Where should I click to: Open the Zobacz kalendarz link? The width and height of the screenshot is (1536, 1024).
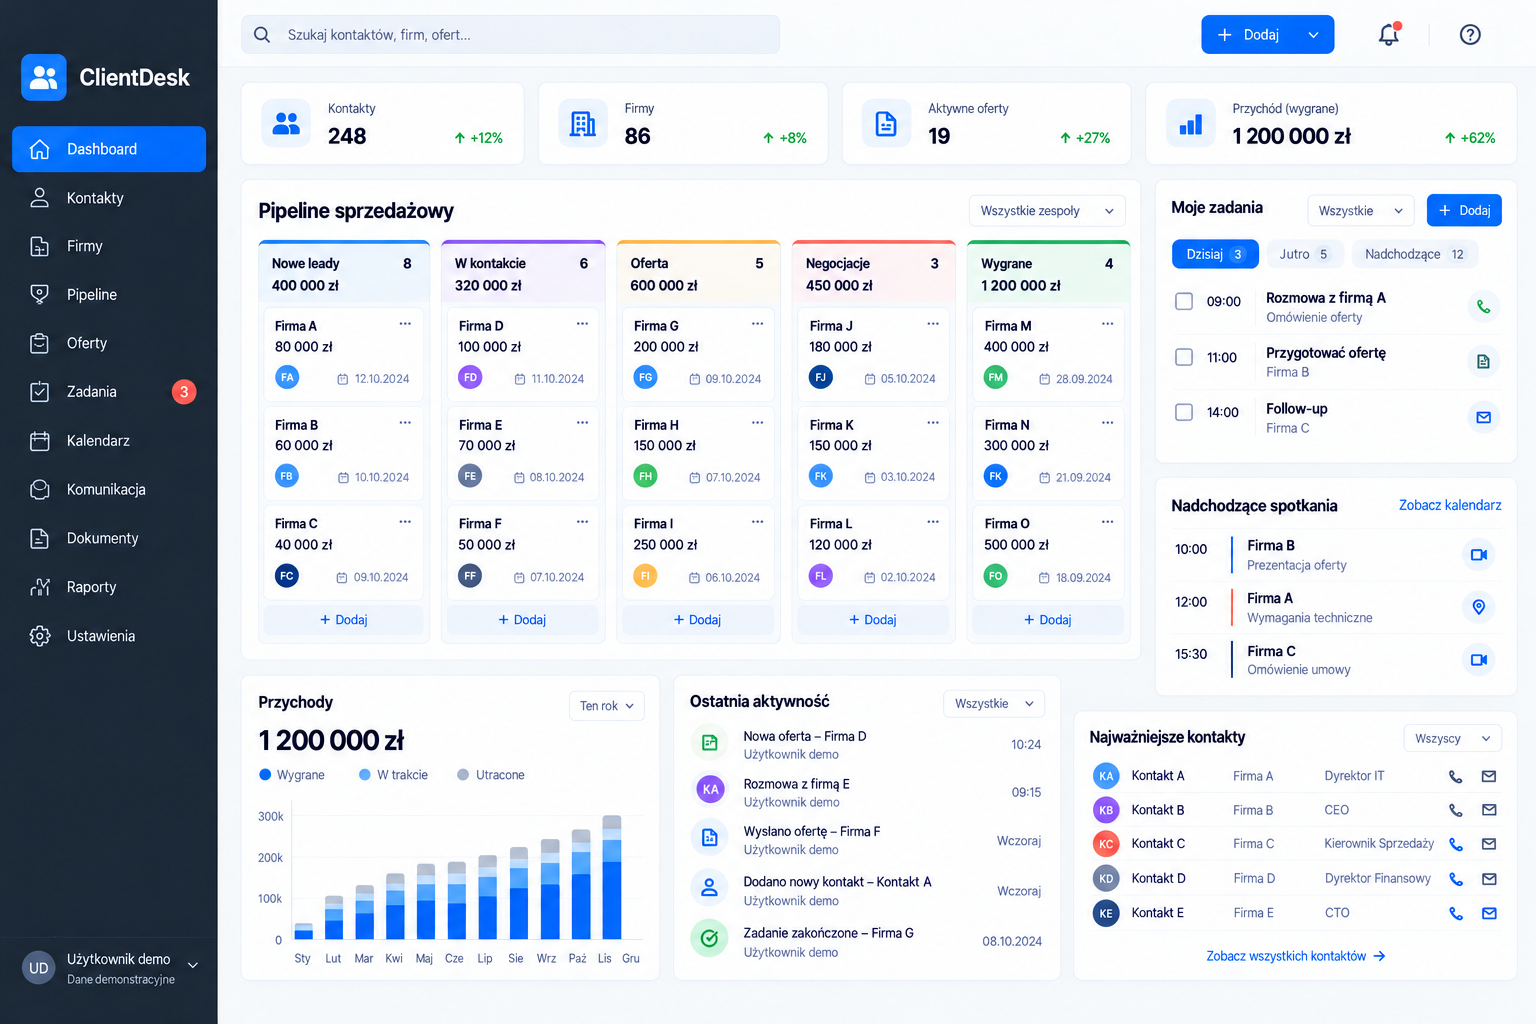point(1450,506)
